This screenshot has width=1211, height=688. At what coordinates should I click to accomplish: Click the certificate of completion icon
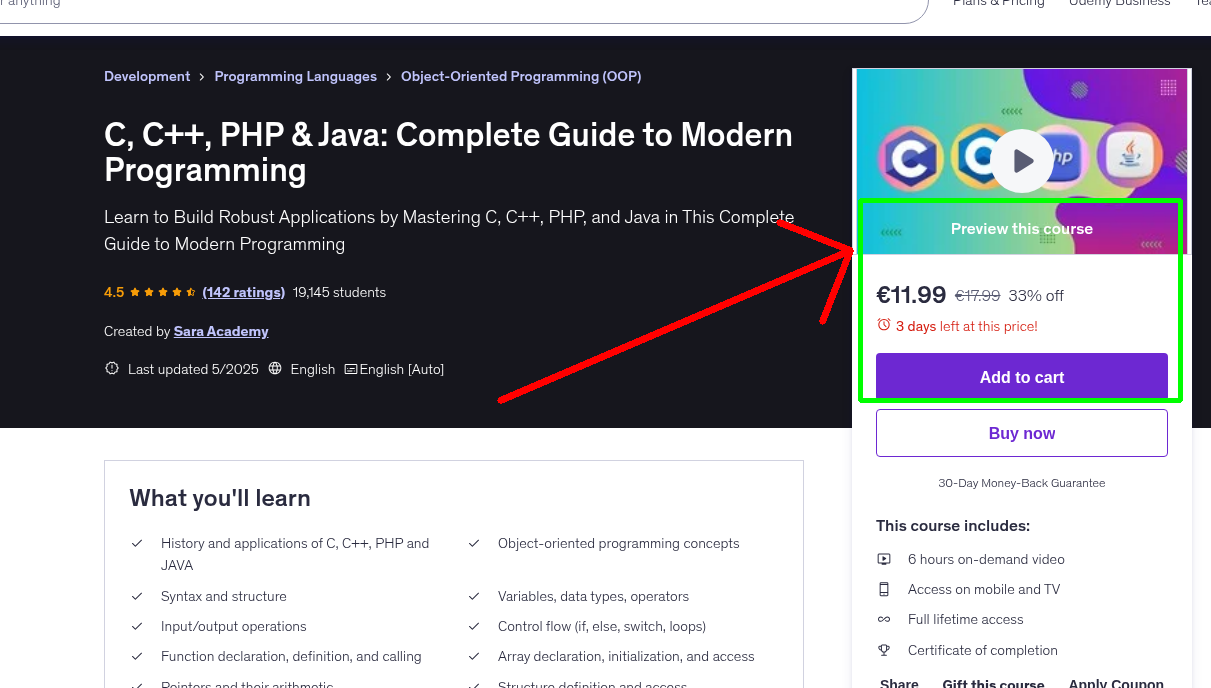884,650
